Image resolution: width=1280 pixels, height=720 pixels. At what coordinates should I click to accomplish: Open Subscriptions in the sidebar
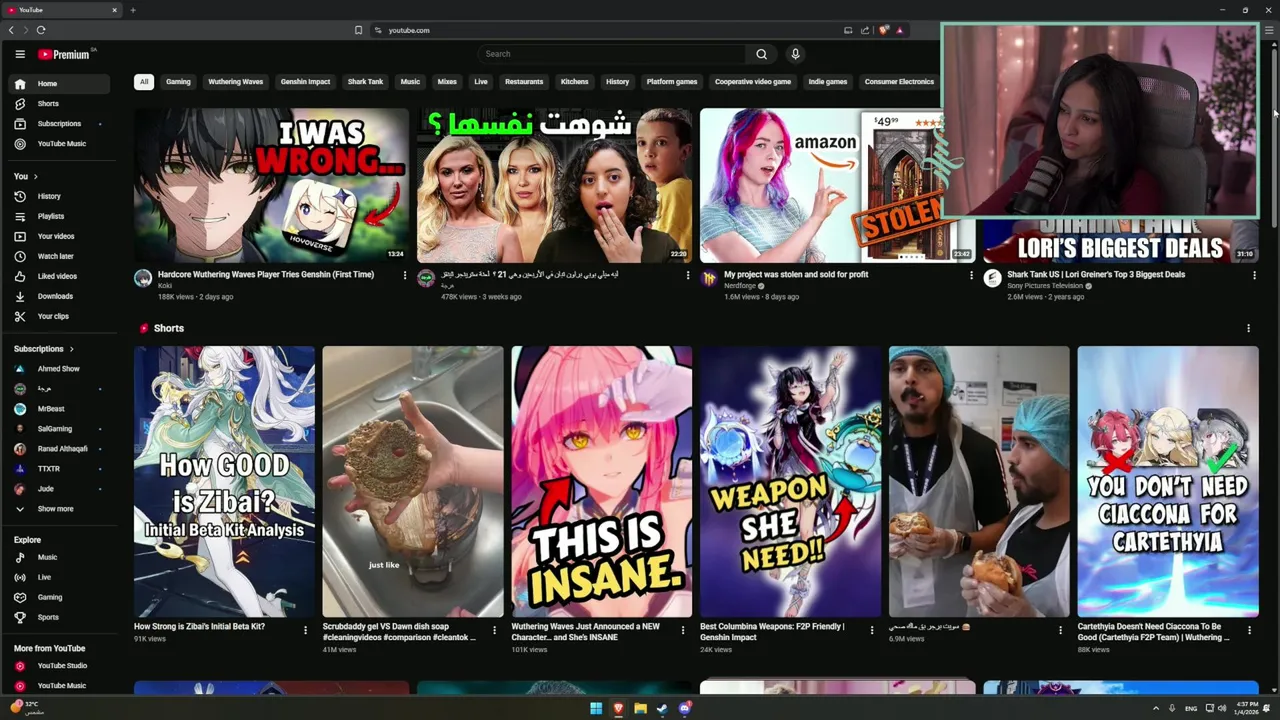pyautogui.click(x=61, y=124)
